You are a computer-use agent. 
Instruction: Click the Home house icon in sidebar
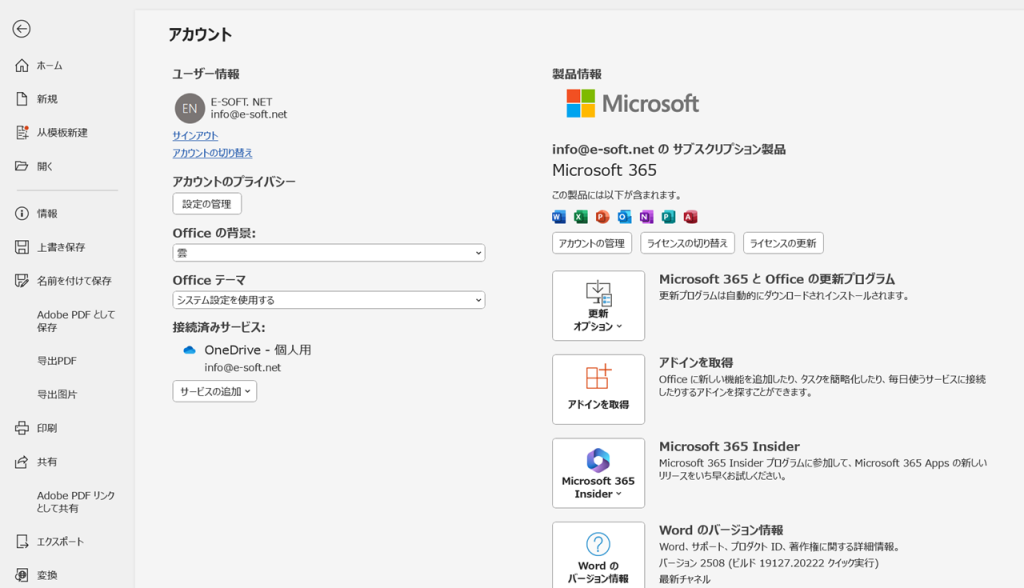coord(22,65)
